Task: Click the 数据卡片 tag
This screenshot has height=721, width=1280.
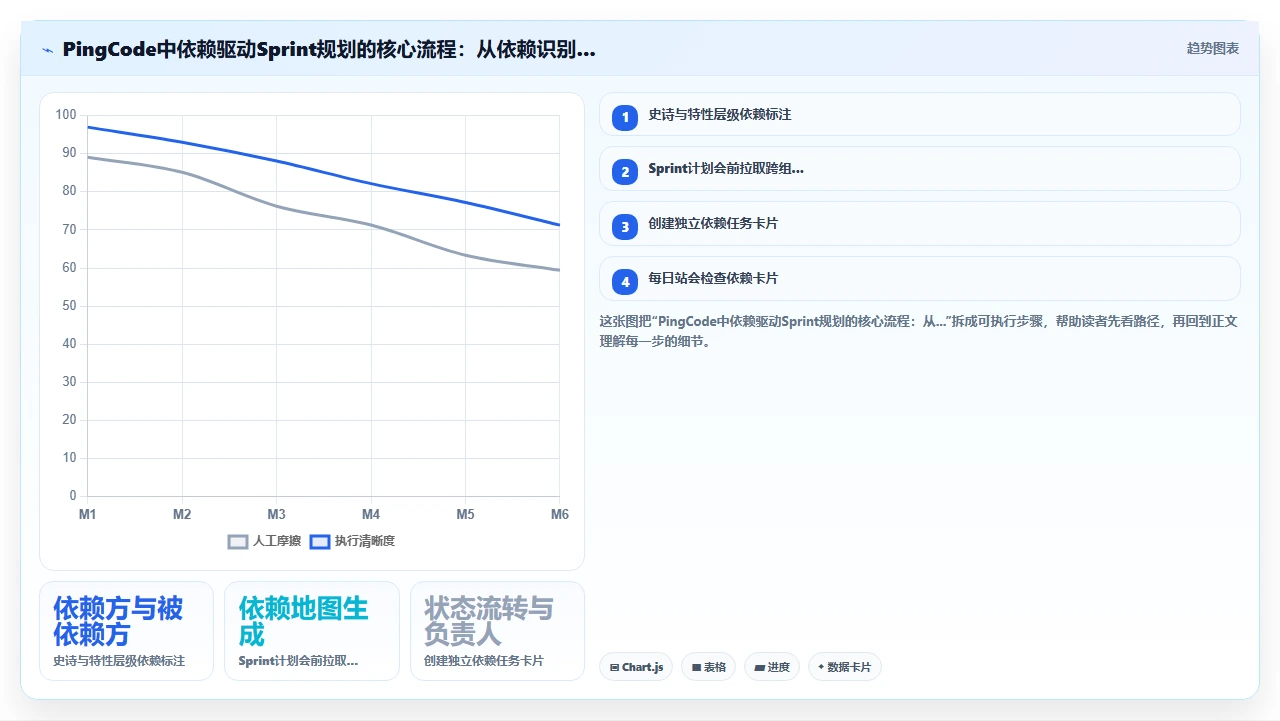Action: (x=845, y=667)
